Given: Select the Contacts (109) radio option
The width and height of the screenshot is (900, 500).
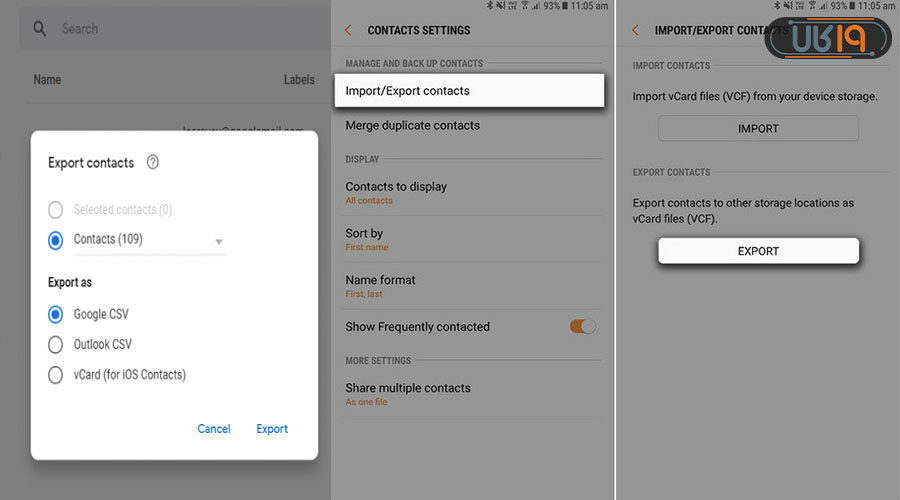Looking at the screenshot, I should pyautogui.click(x=56, y=240).
